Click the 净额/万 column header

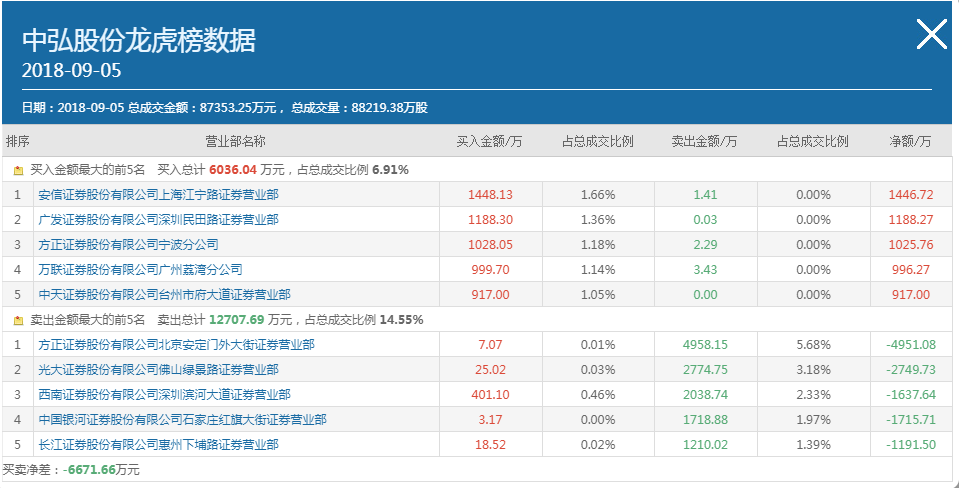911,142
